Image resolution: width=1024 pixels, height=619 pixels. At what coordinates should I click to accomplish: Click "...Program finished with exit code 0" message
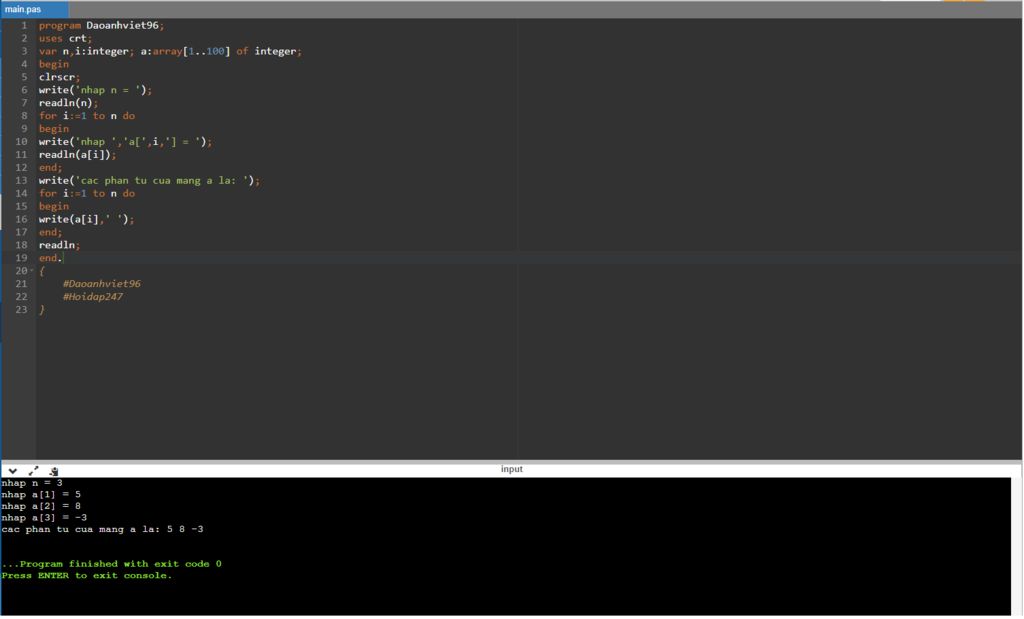(112, 564)
